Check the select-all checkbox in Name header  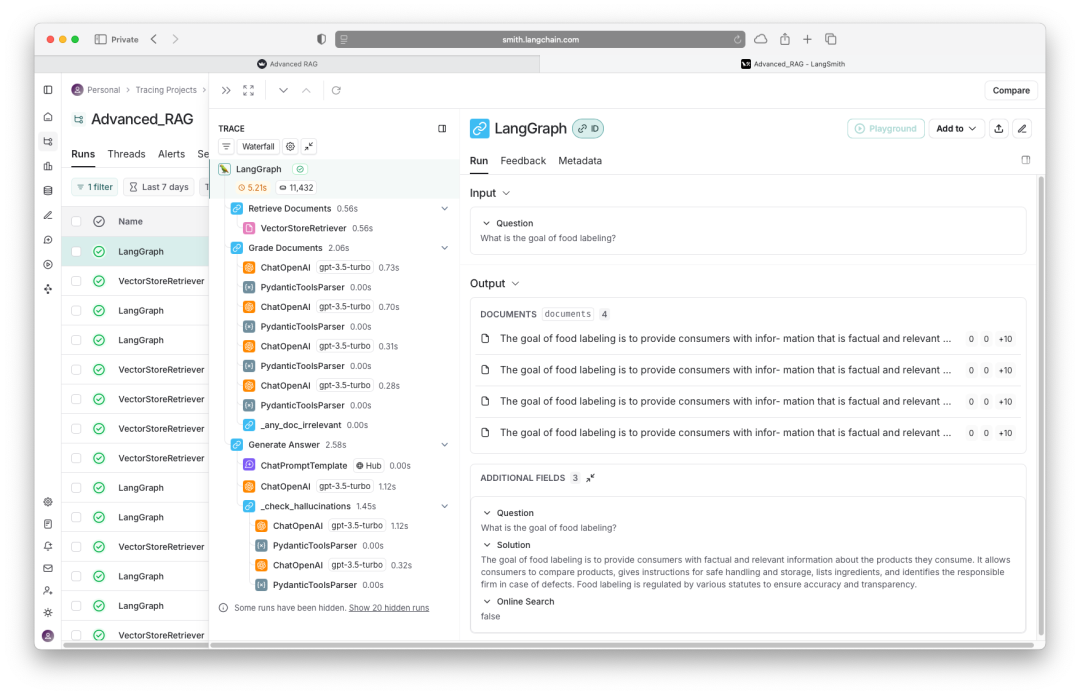pos(76,221)
